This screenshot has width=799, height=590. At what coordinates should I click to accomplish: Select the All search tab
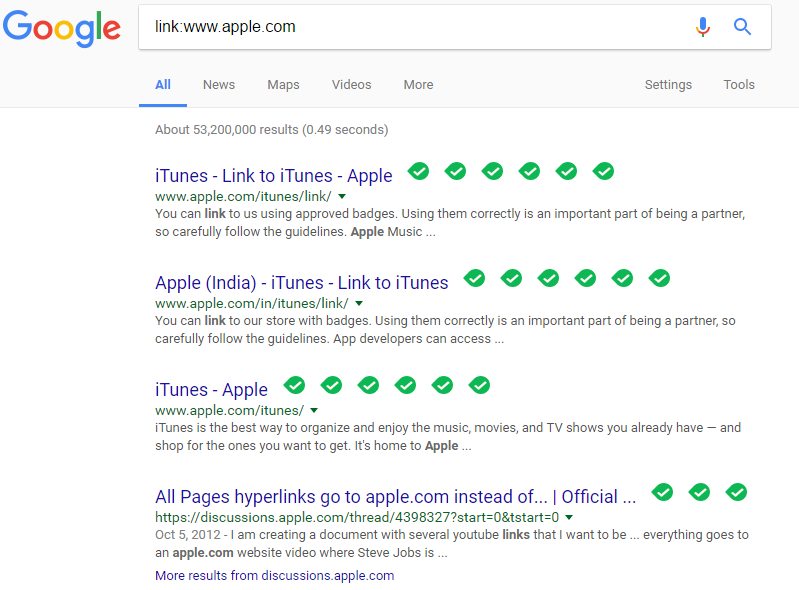pyautogui.click(x=163, y=85)
